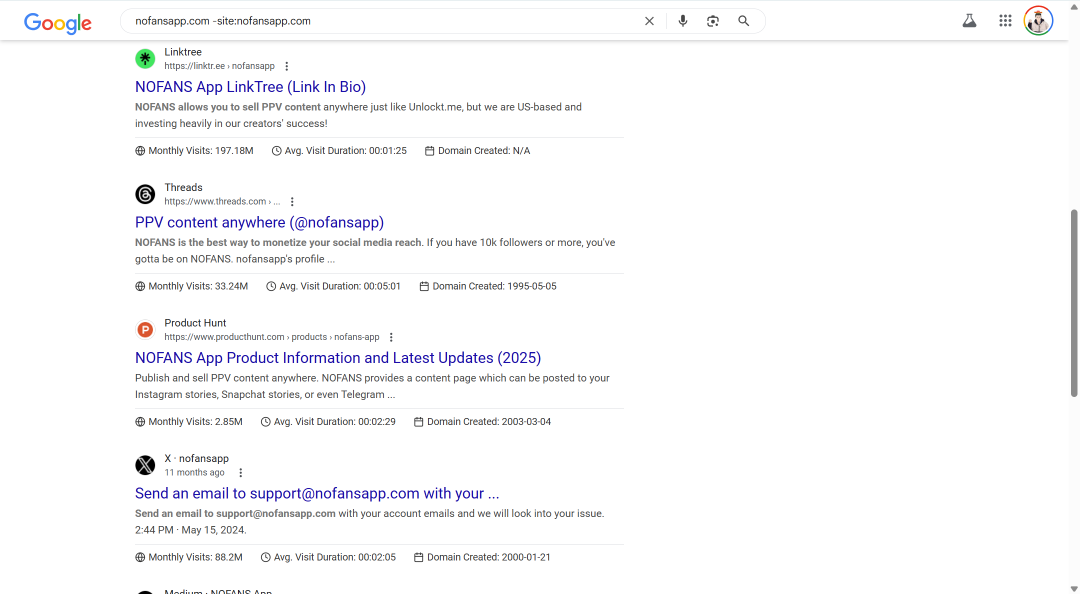The image size is (1080, 594).
Task: Click globe icon beside Monthly Visits: 2.85M
Action: pos(140,422)
